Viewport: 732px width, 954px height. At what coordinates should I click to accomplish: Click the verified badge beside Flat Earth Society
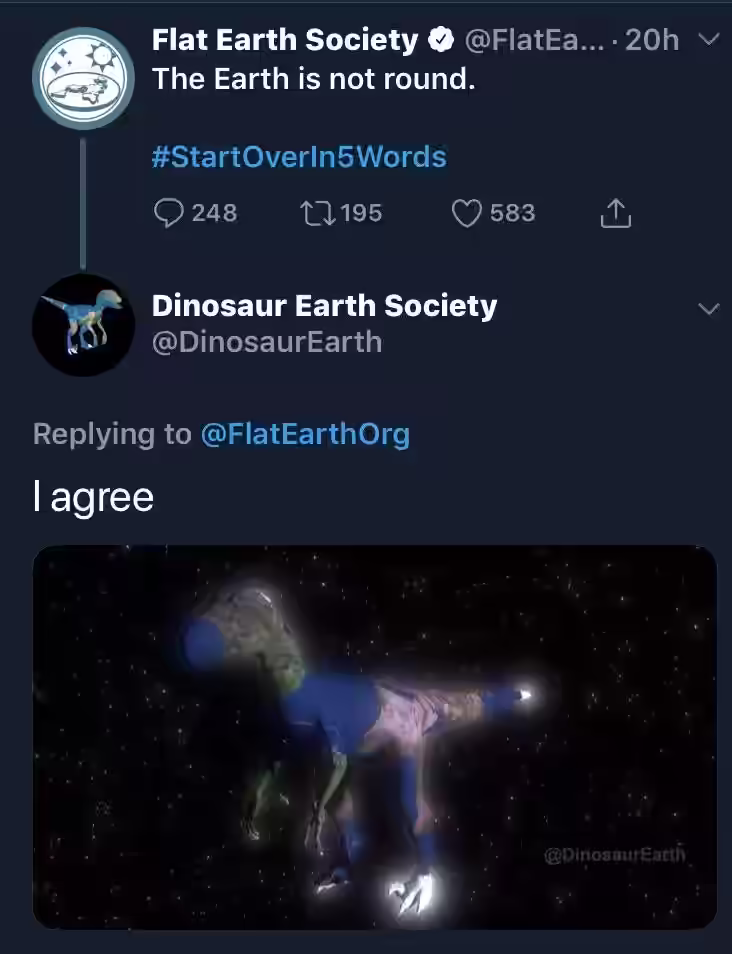tap(441, 40)
